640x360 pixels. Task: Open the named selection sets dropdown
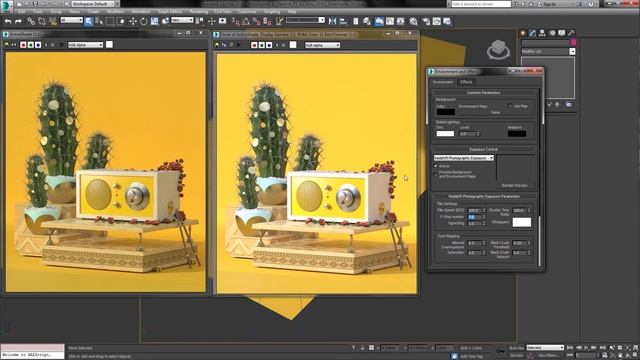pos(305,20)
